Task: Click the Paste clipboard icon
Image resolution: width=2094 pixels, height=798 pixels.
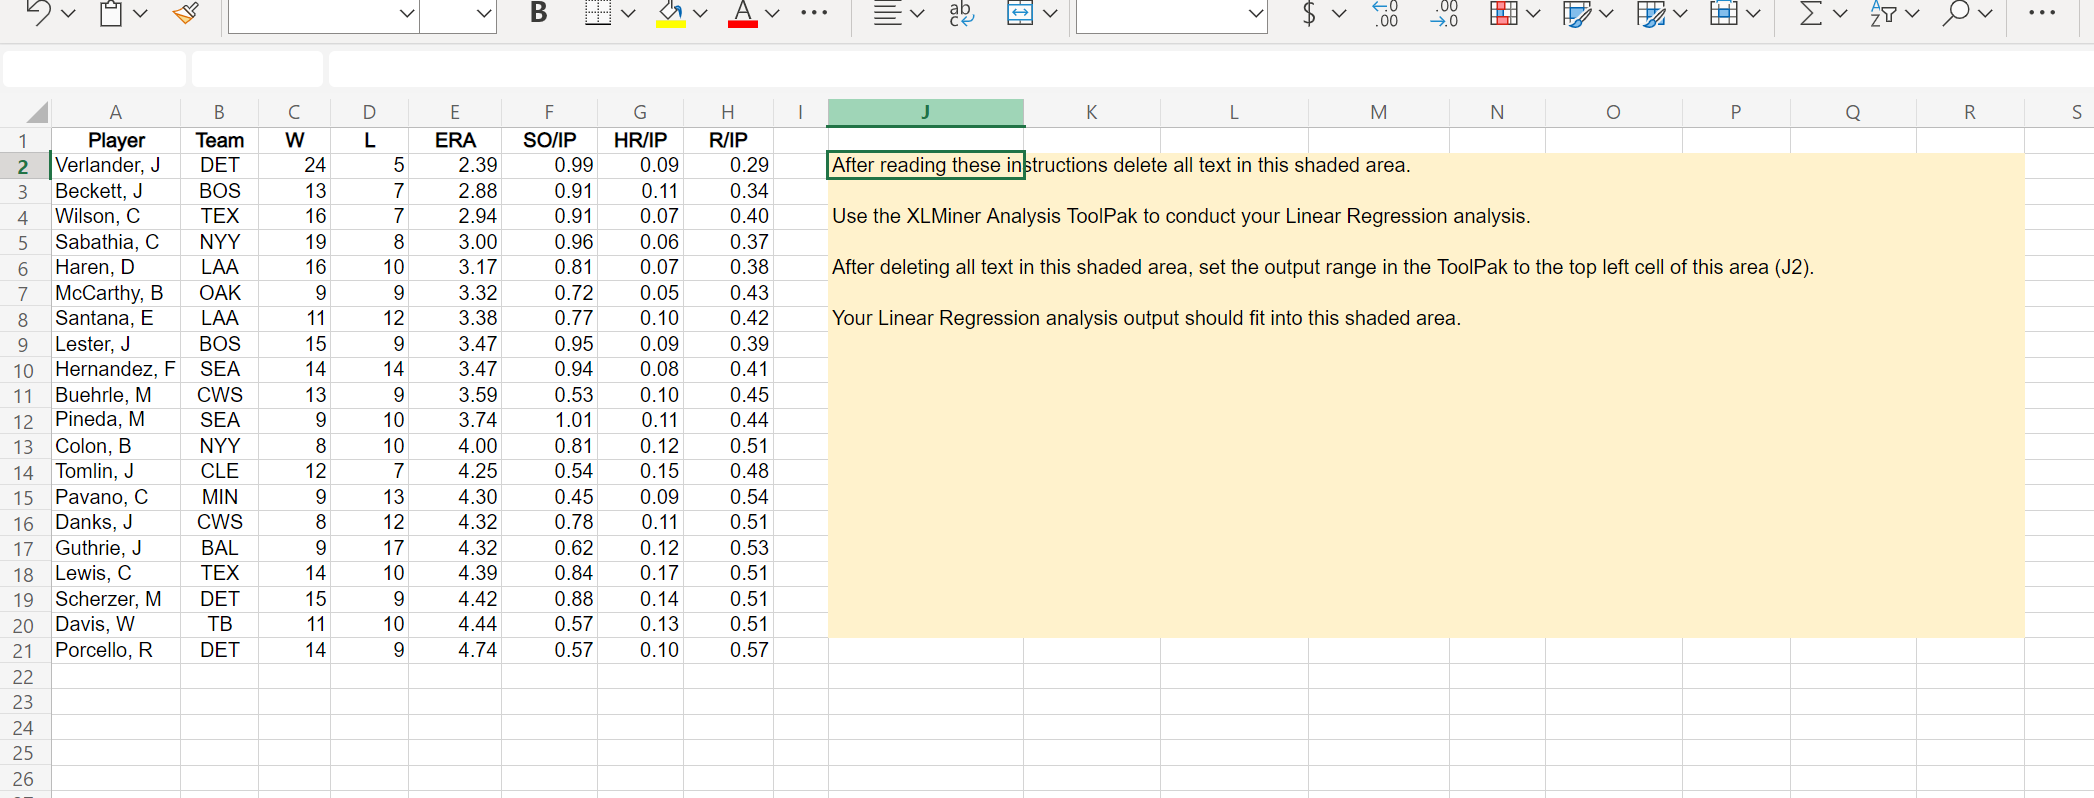Action: click(x=111, y=13)
